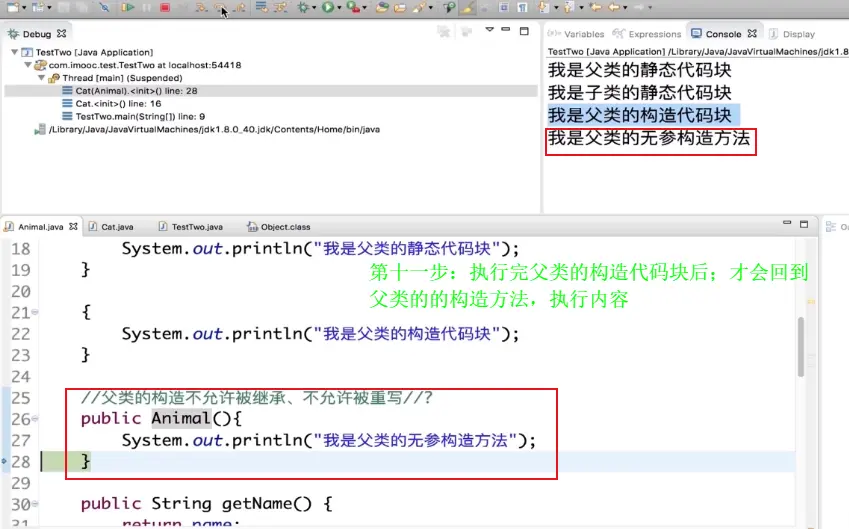Click the New file toolbar icon
This screenshot has width=849, height=529.
click(12, 7)
